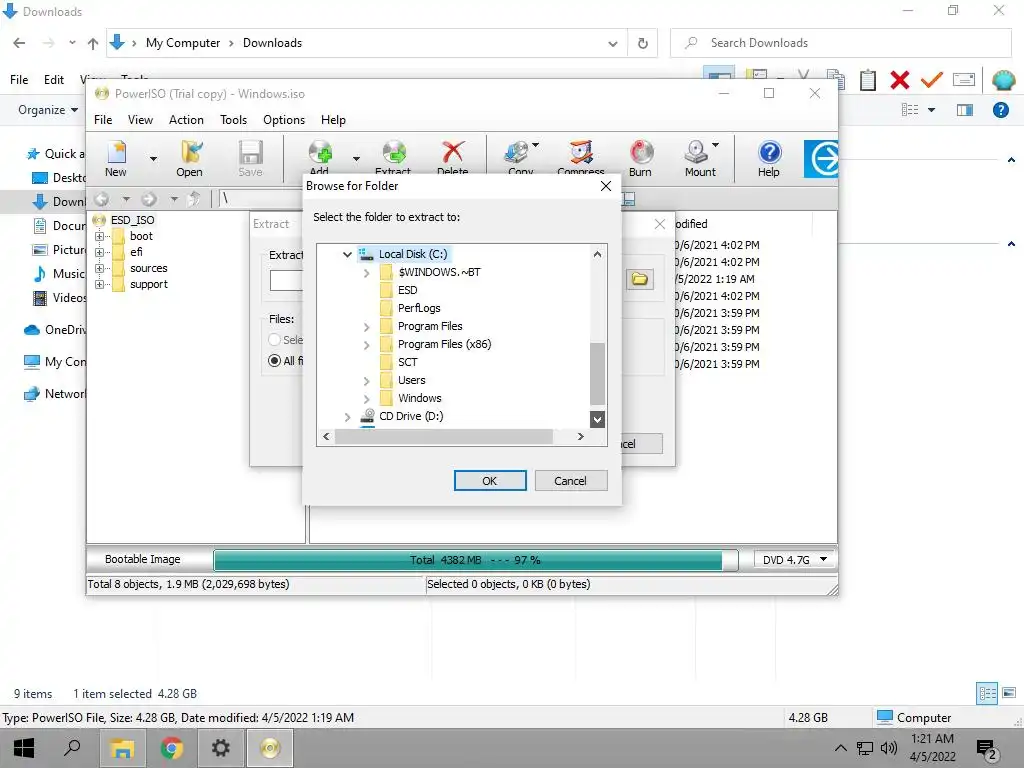Click the blue help icon in Downloads window

1000,110
